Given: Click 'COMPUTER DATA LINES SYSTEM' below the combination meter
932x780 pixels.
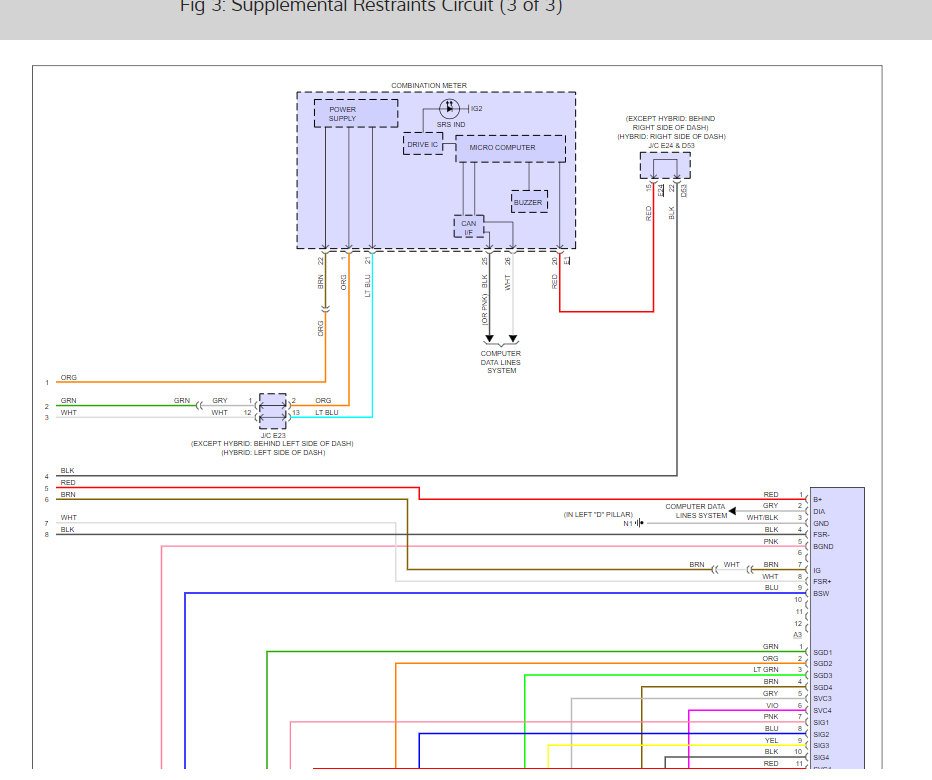Looking at the screenshot, I should coord(501,362).
